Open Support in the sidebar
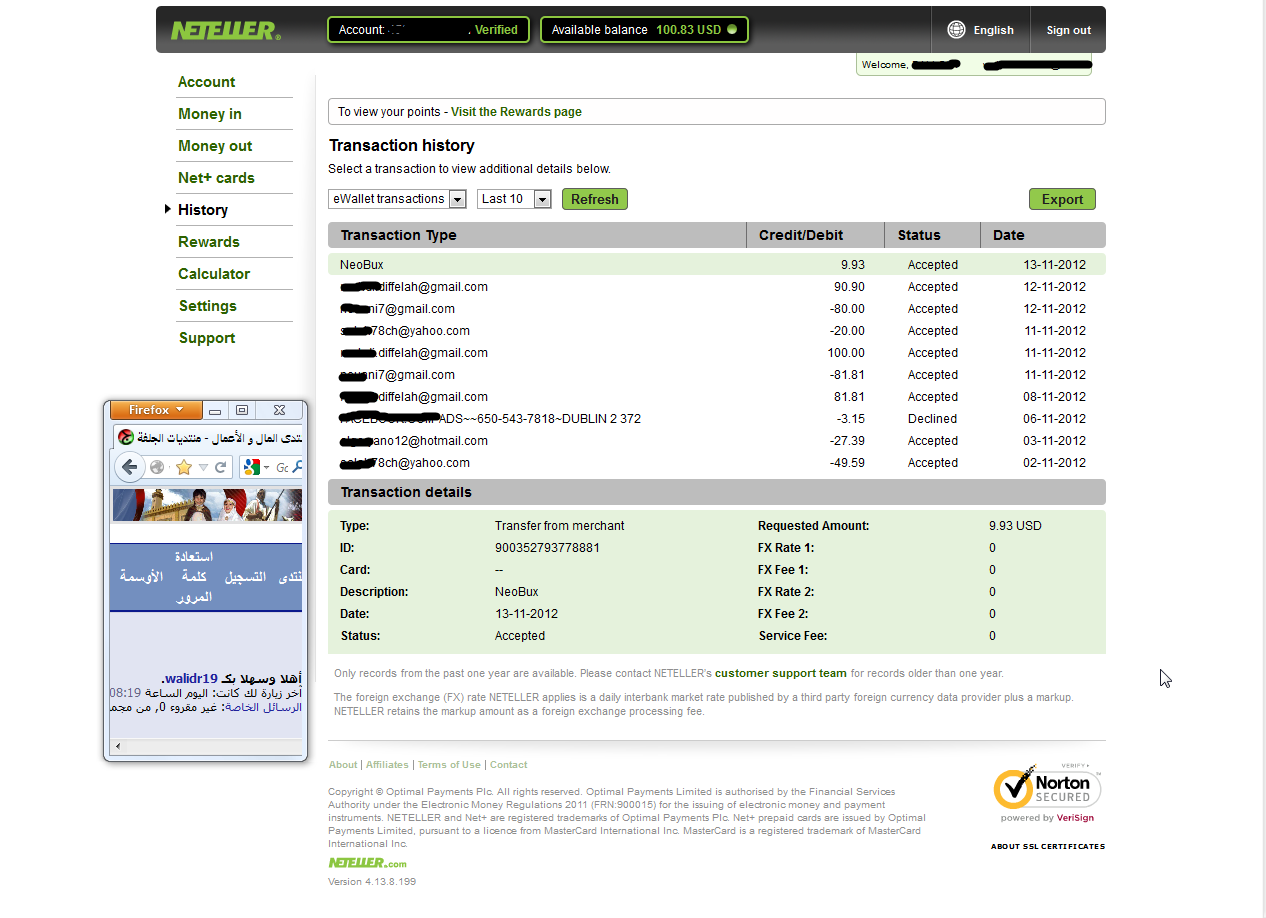This screenshot has width=1266, height=918. tap(207, 338)
